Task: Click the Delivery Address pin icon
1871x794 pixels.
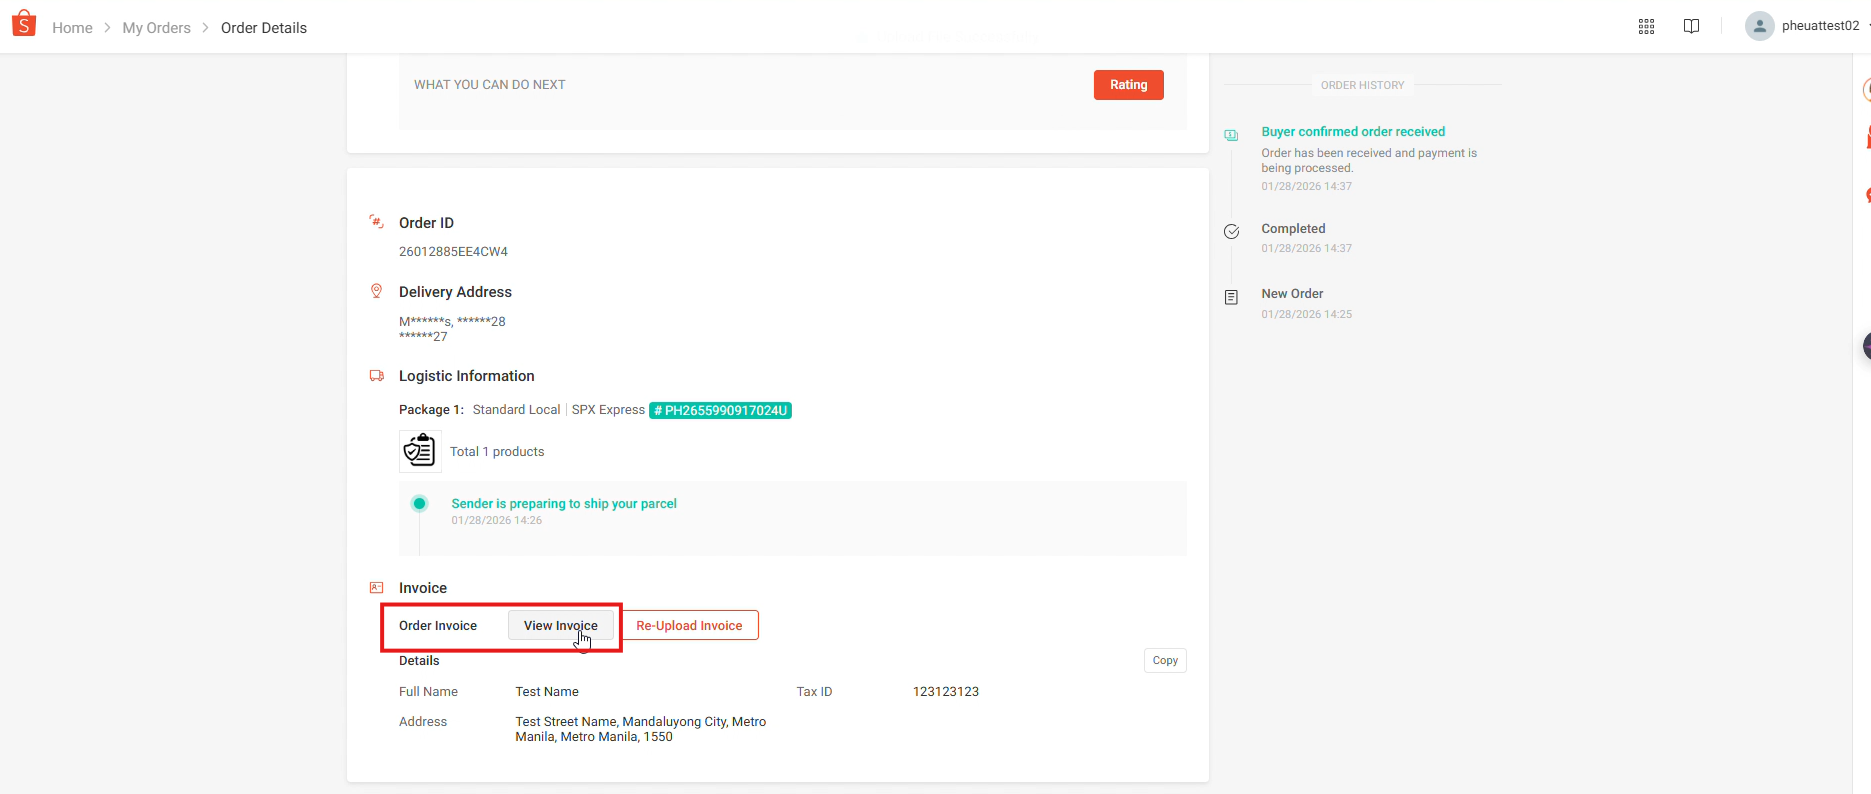Action: (x=377, y=291)
